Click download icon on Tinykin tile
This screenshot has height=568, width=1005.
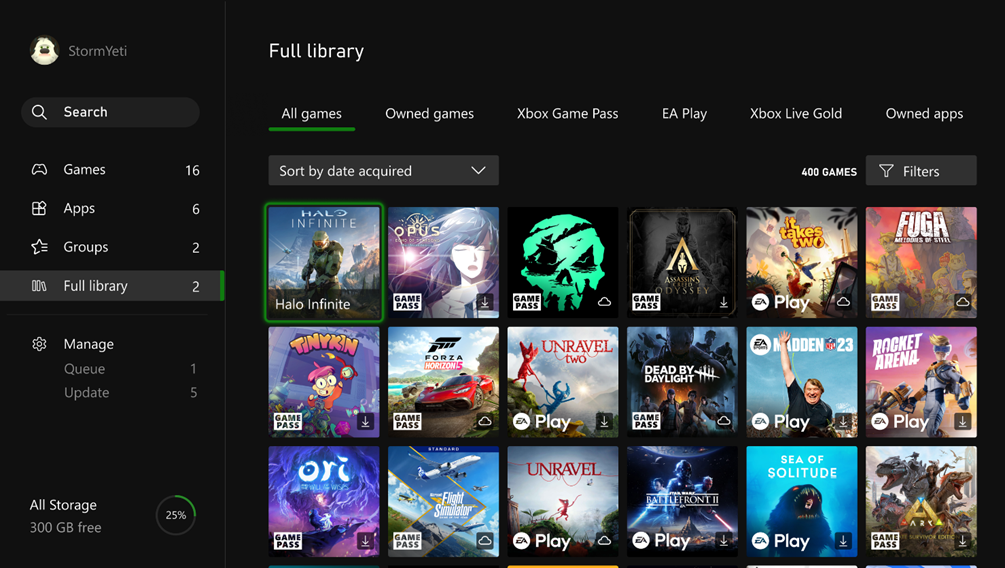pos(365,422)
